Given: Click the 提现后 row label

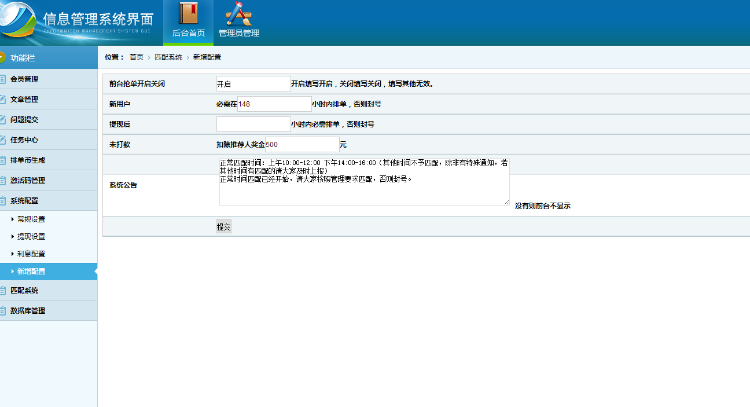Looking at the screenshot, I should [120, 124].
